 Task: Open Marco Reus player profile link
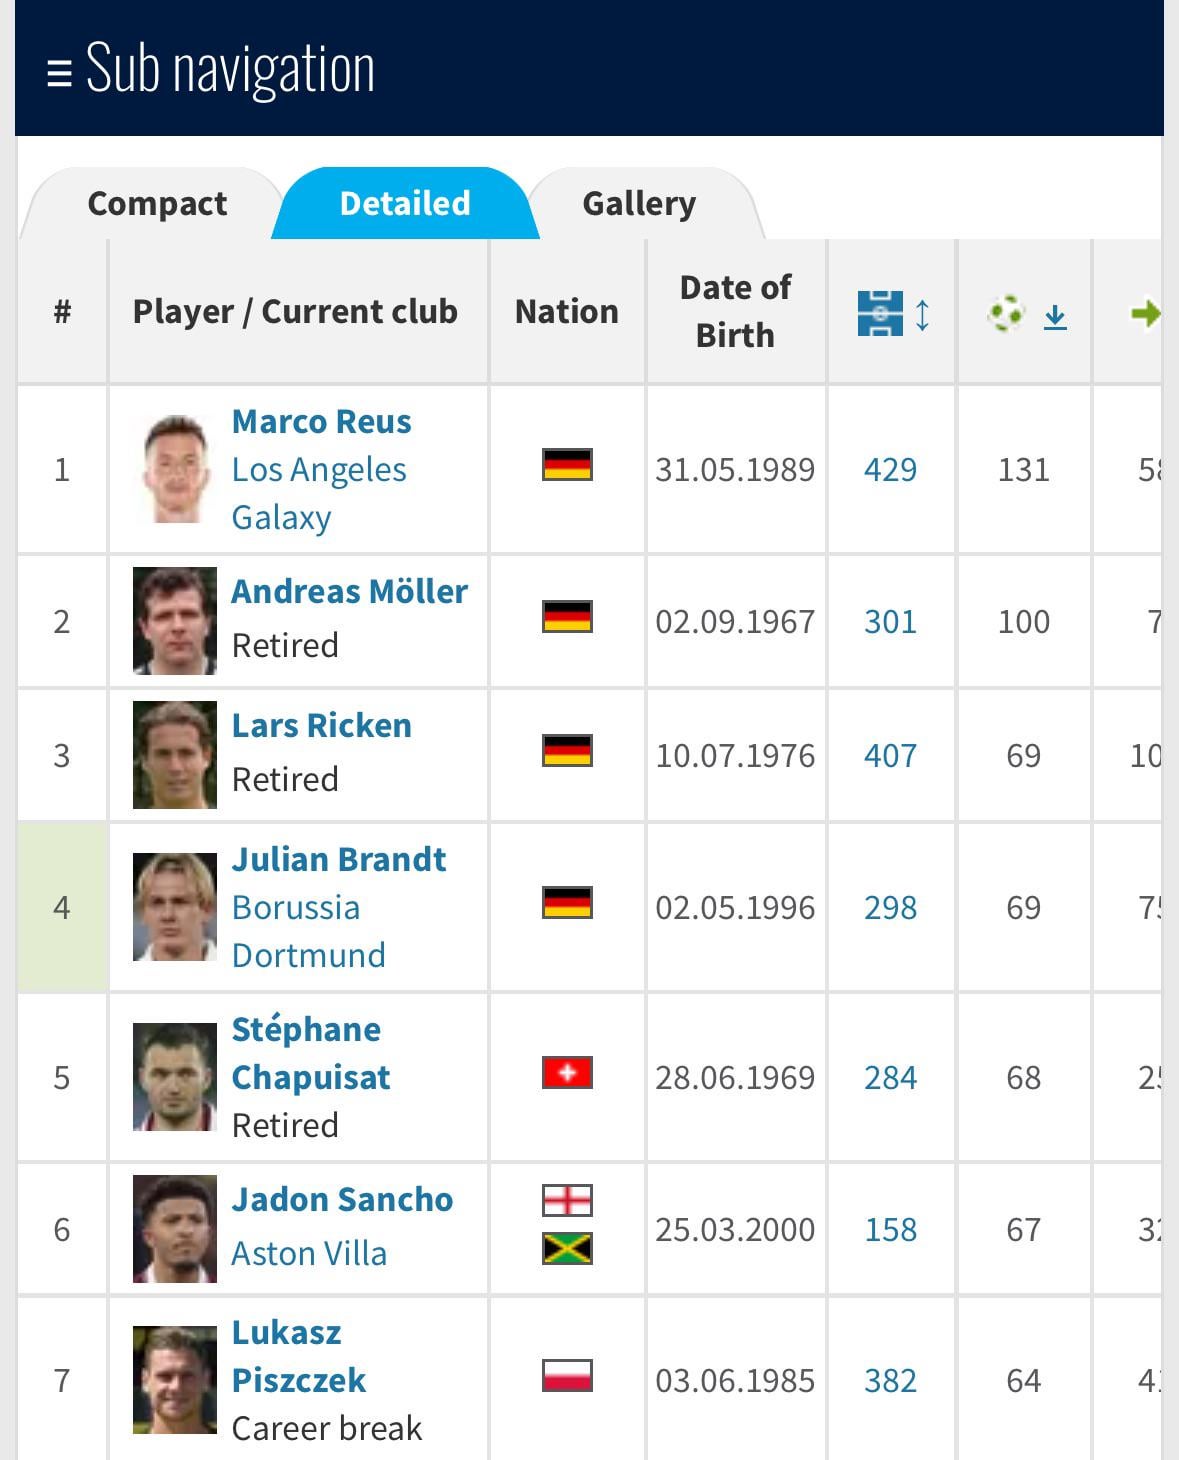321,422
